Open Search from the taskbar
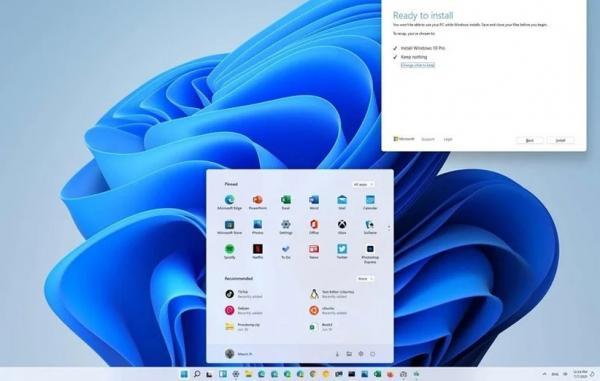 pyautogui.click(x=197, y=374)
